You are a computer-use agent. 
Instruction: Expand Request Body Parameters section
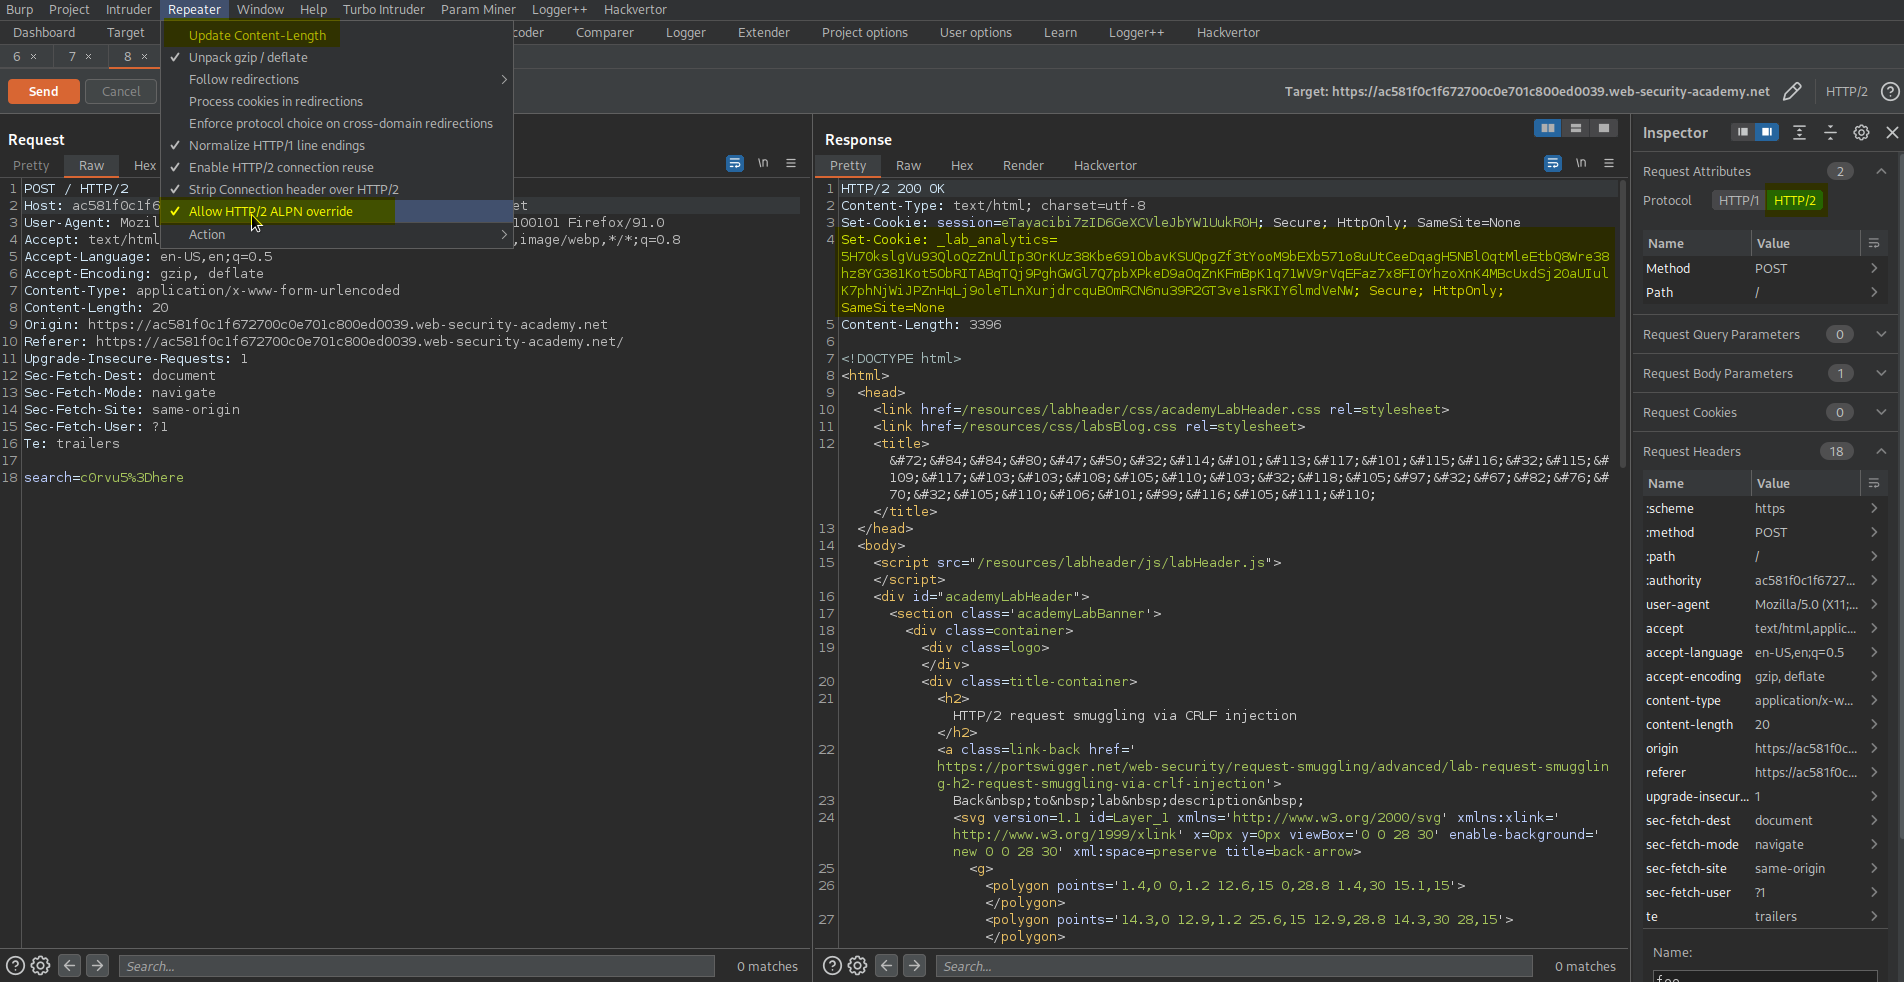1881,373
